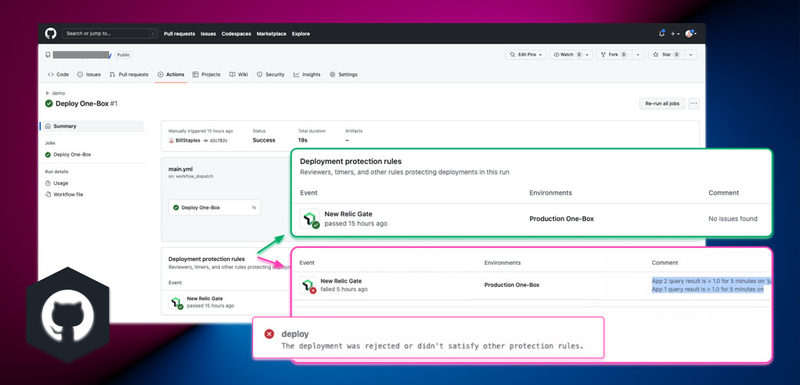This screenshot has height=385, width=800.
Task: Focus the Search or jump to field
Action: (x=110, y=34)
